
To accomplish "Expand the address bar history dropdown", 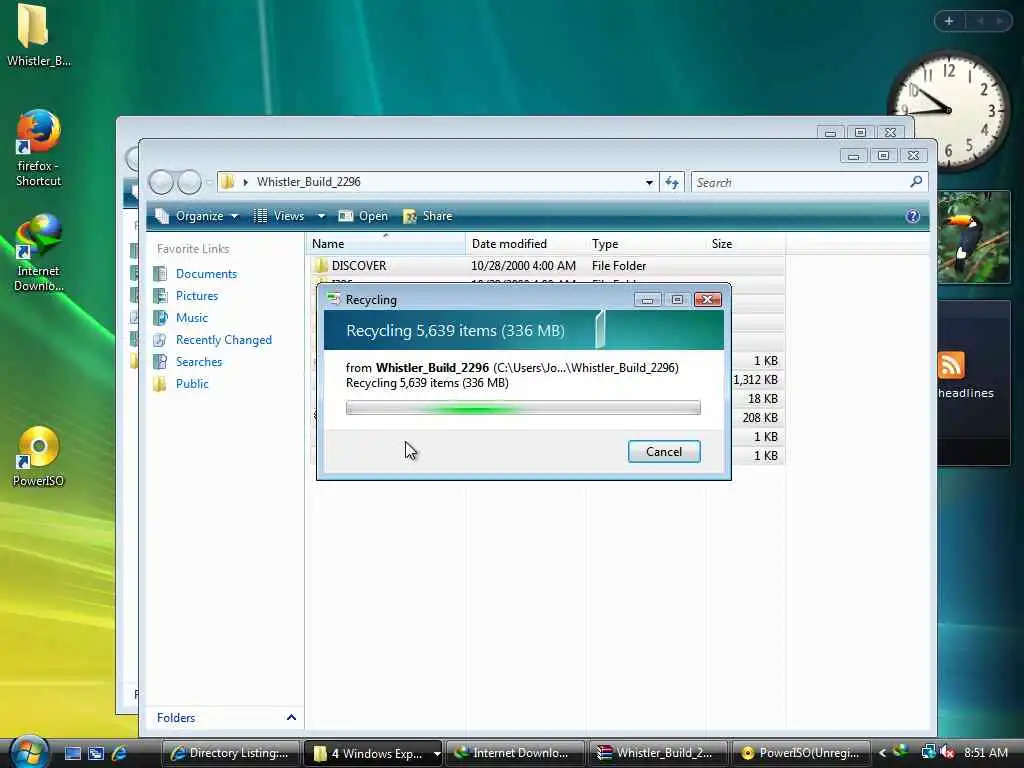I will [649, 182].
